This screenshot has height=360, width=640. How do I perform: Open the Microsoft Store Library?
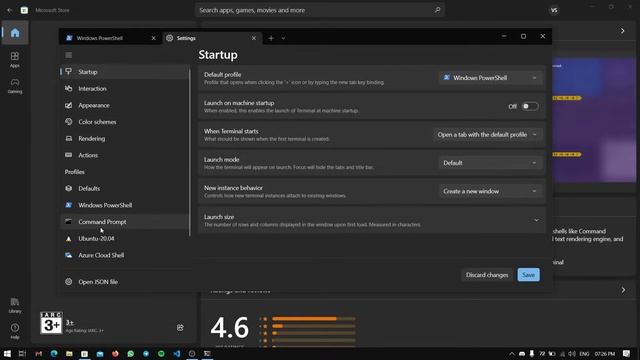click(x=15, y=305)
